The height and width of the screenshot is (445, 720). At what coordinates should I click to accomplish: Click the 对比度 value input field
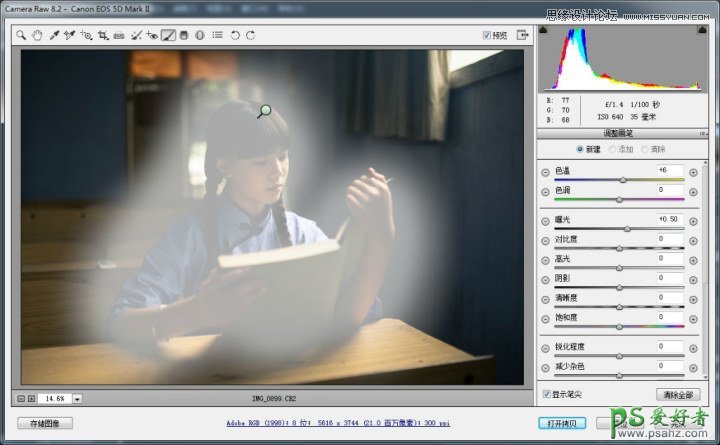pos(670,239)
